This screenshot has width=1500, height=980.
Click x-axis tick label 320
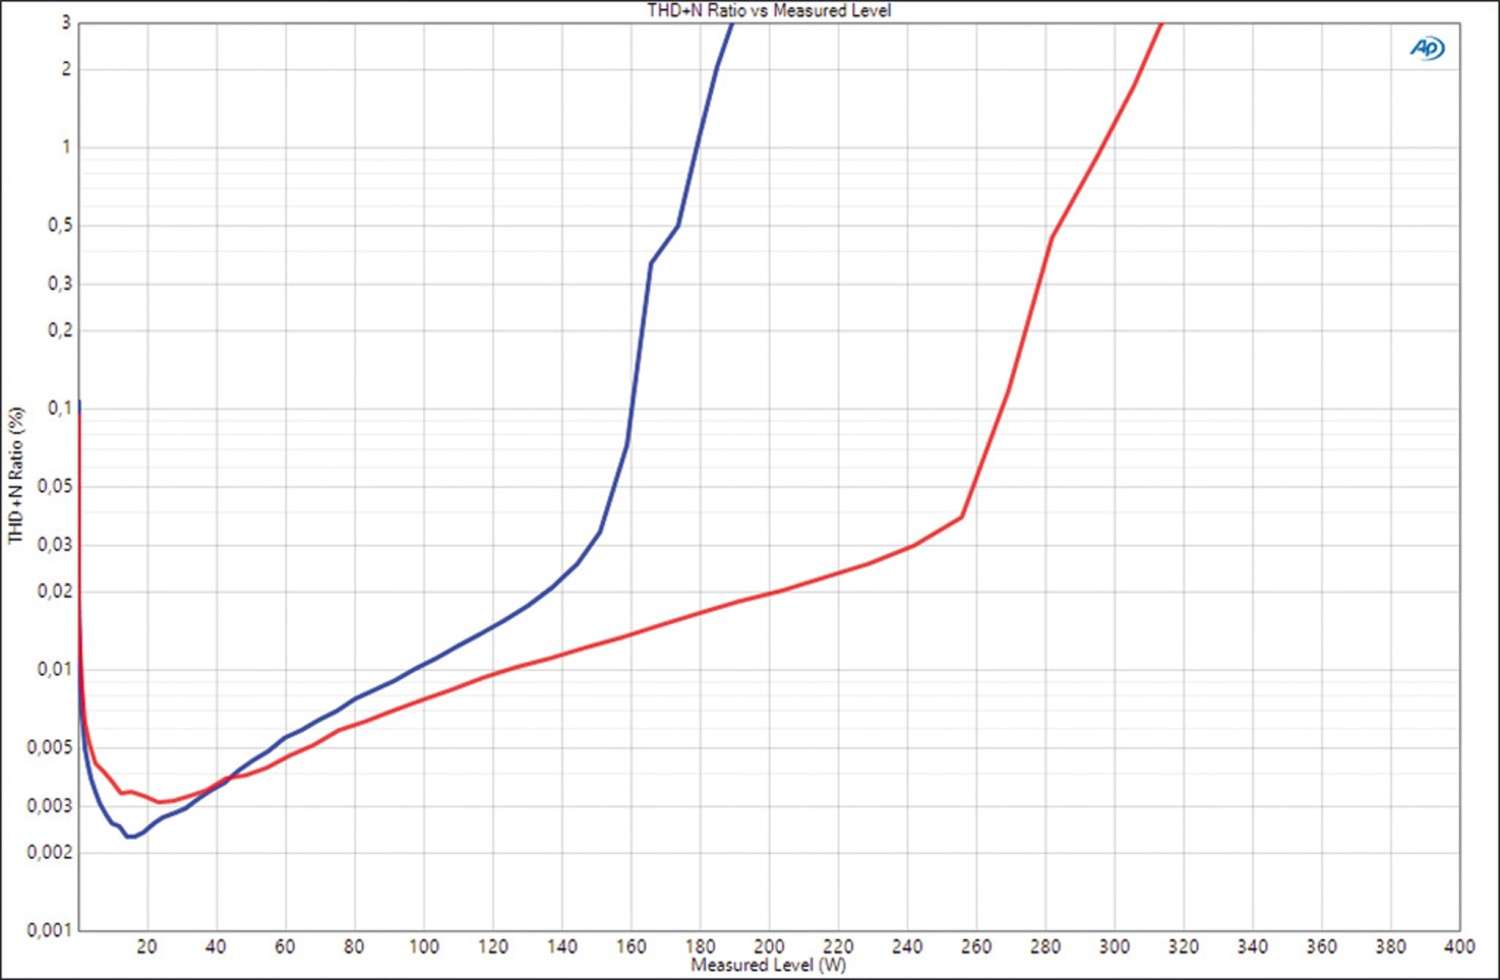[x=1183, y=946]
